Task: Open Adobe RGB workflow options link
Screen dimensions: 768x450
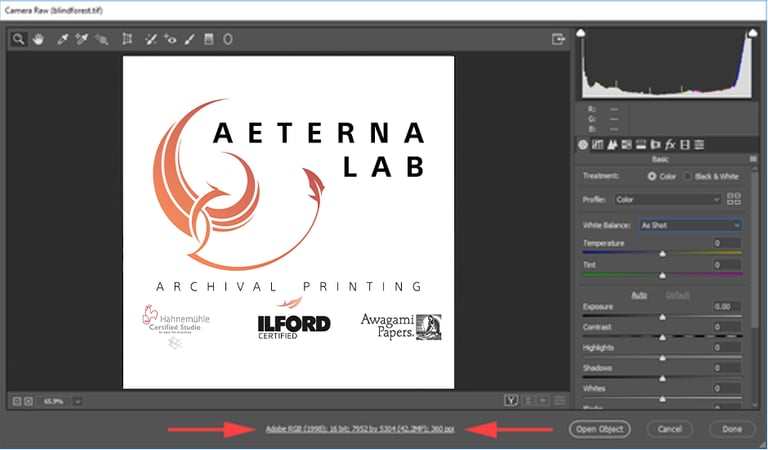Action: coord(360,429)
